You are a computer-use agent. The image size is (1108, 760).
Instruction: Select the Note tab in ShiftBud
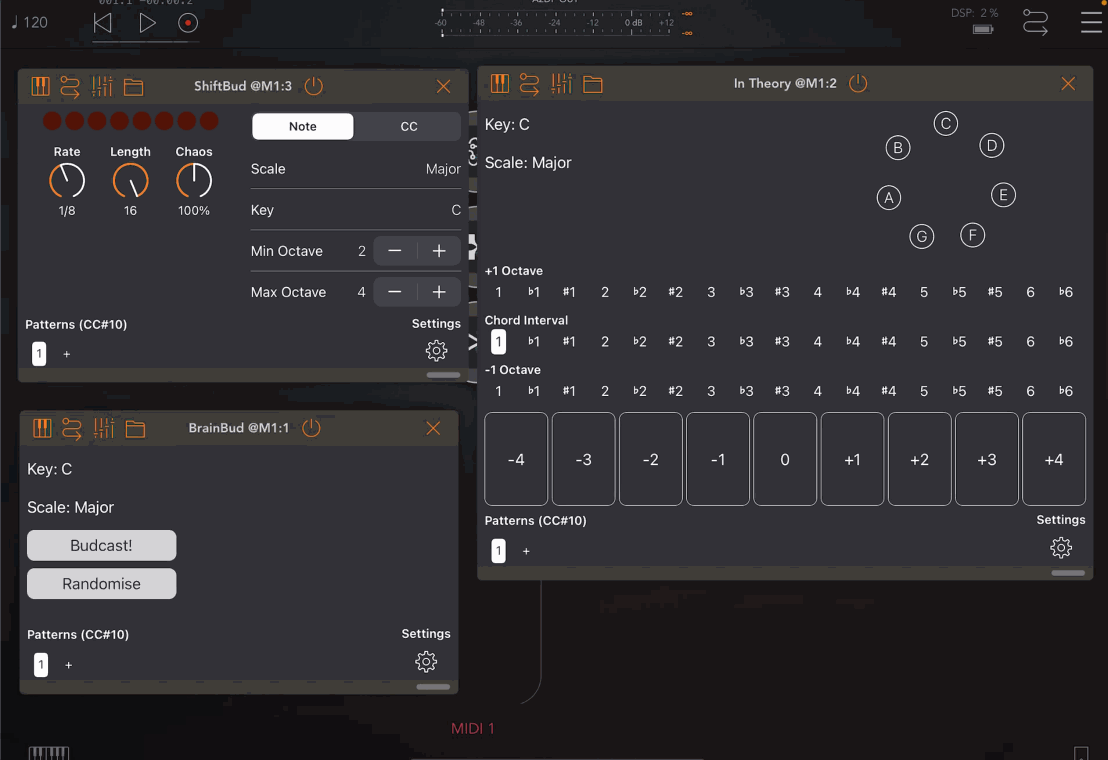(302, 126)
